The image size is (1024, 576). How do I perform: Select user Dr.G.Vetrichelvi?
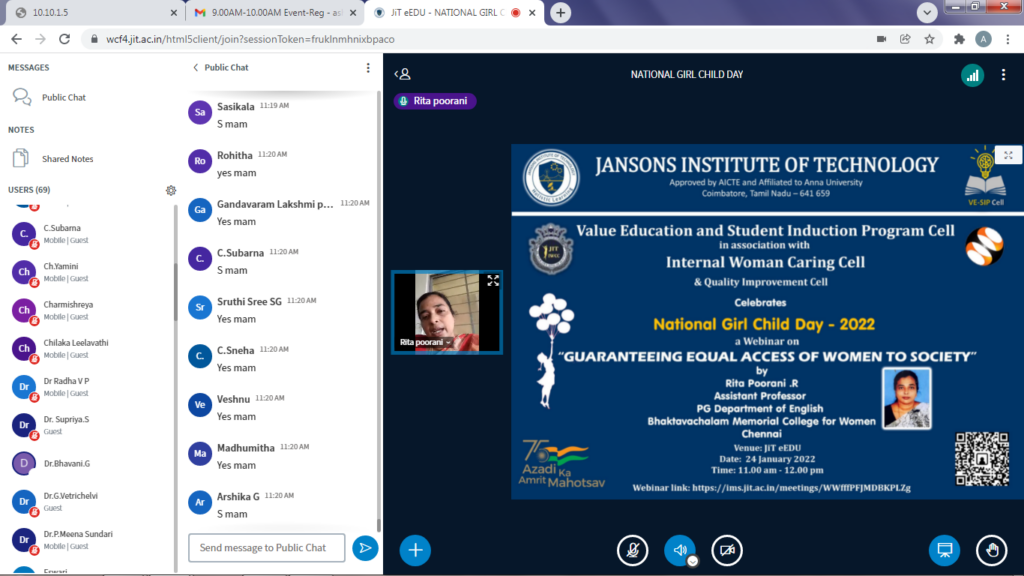tap(89, 502)
